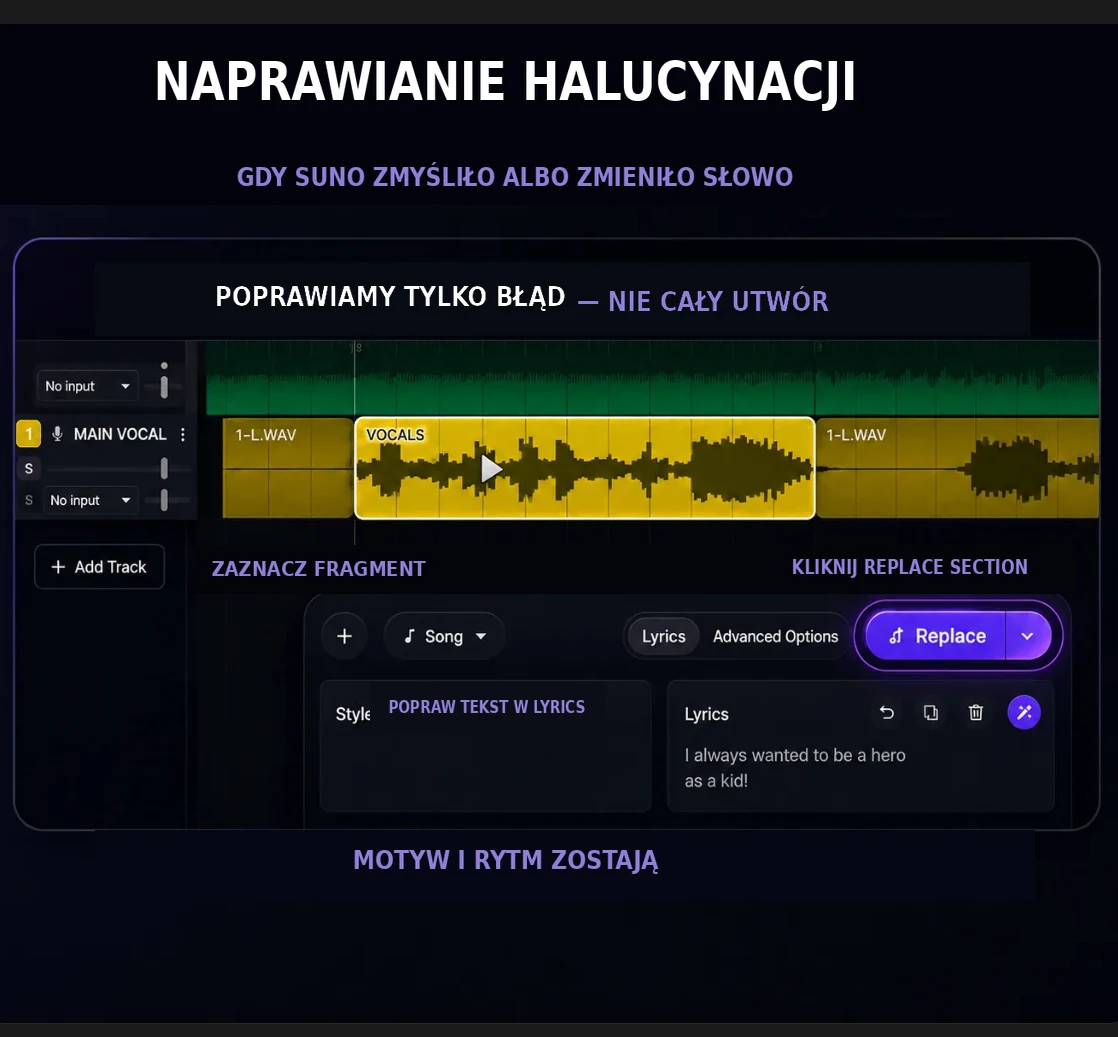Delete lyrics with the trash icon

(x=975, y=712)
